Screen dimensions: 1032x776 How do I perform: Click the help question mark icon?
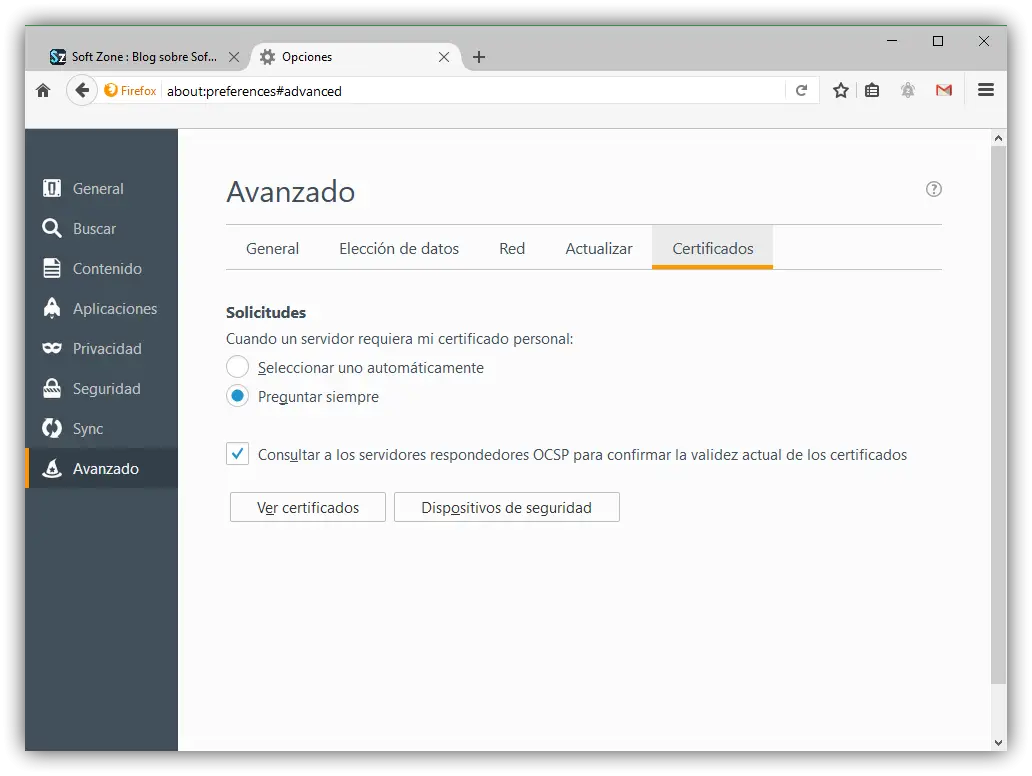coord(933,190)
